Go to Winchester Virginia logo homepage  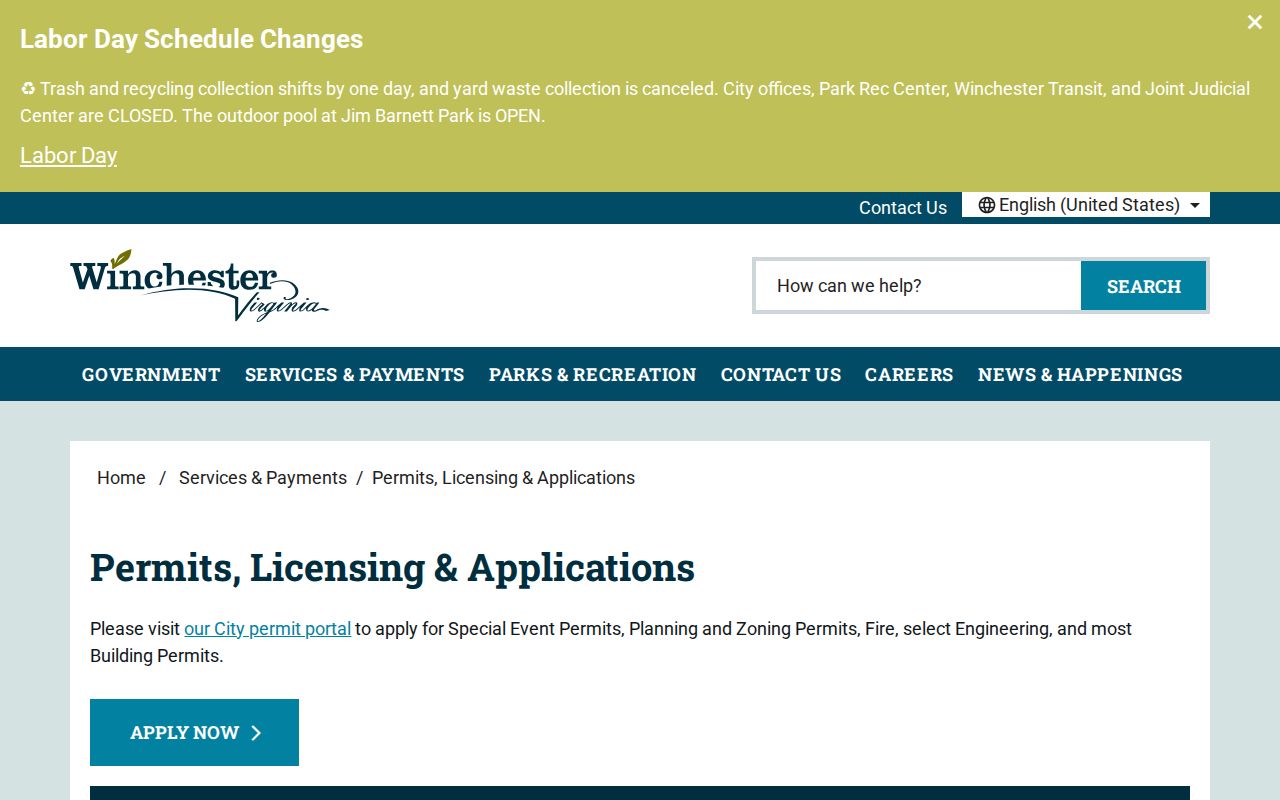coord(199,285)
